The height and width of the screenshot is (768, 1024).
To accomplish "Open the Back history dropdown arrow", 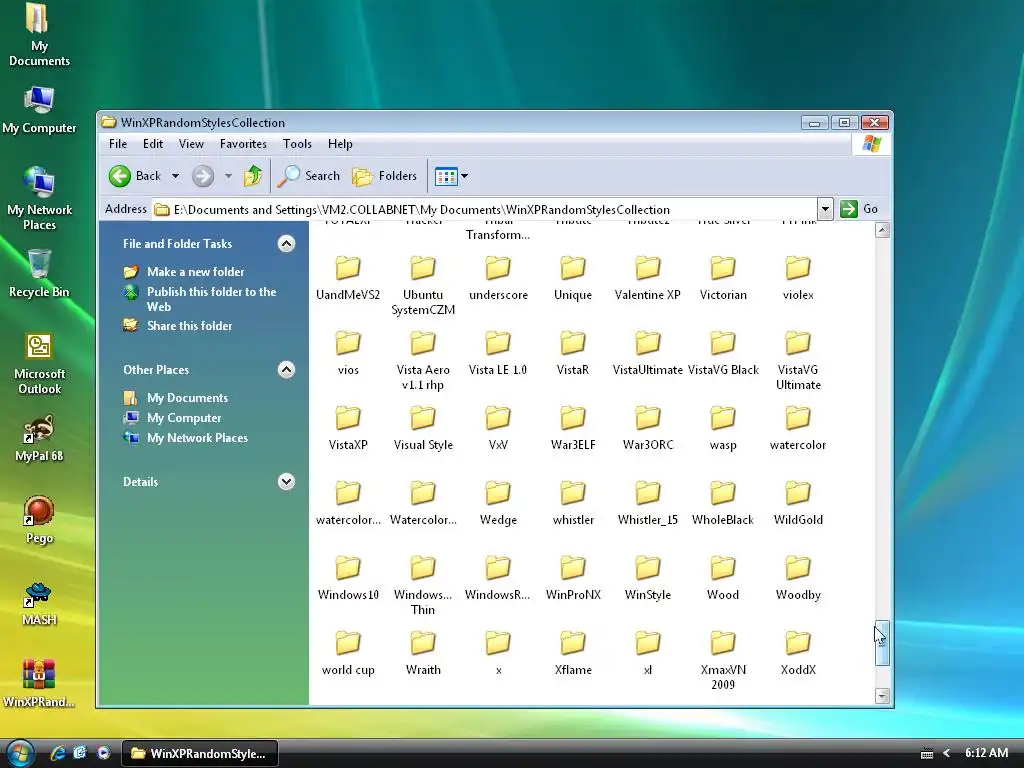I will pos(175,176).
